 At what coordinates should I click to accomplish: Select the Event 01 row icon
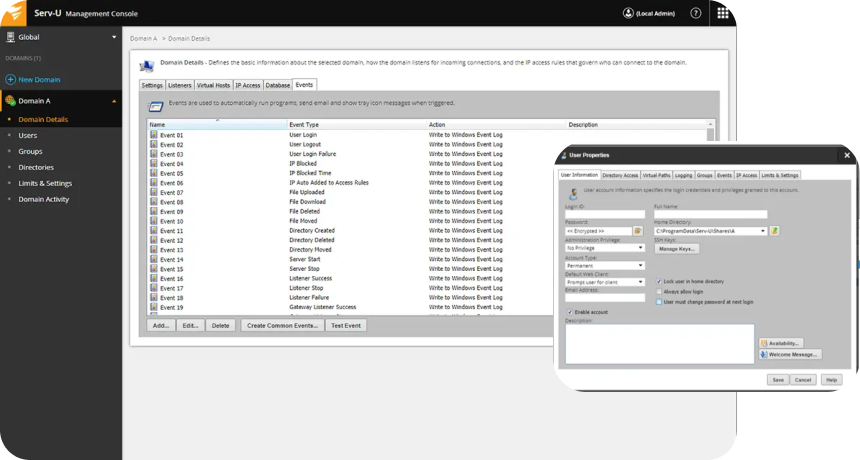[154, 135]
